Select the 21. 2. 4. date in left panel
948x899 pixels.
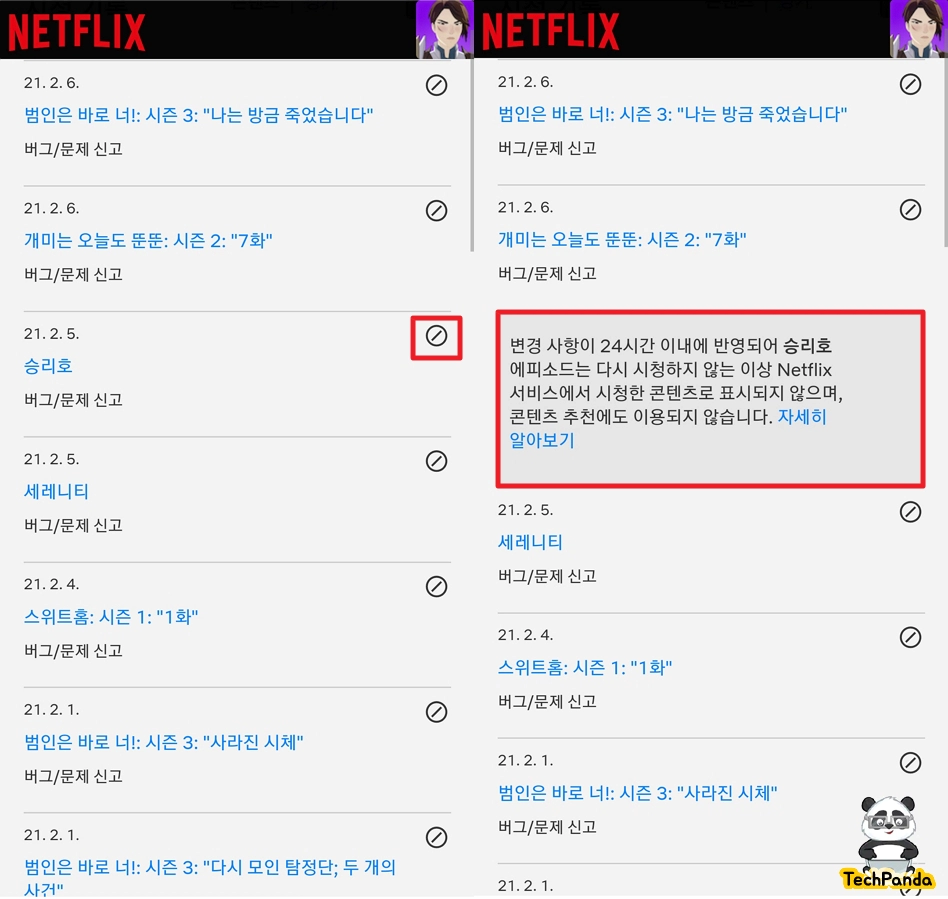point(51,585)
